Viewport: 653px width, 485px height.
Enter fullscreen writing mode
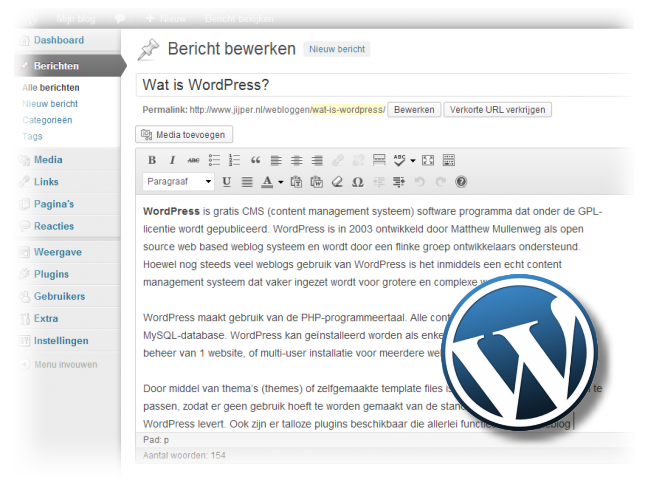point(428,160)
